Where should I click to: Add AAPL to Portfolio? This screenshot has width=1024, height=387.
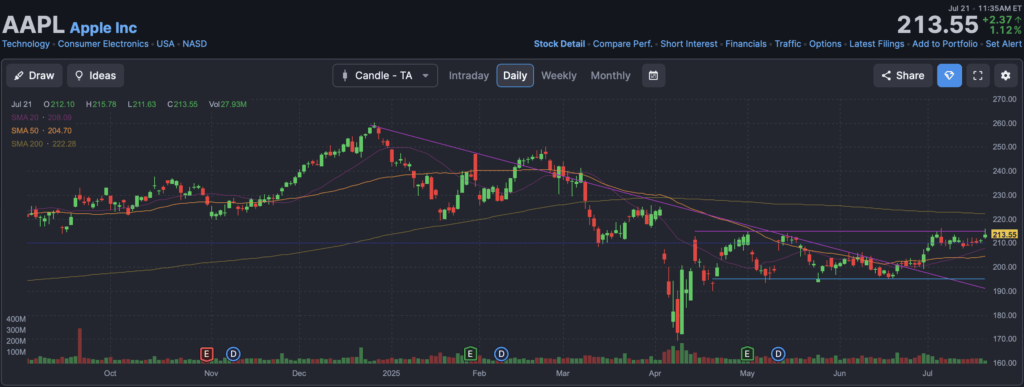(944, 44)
